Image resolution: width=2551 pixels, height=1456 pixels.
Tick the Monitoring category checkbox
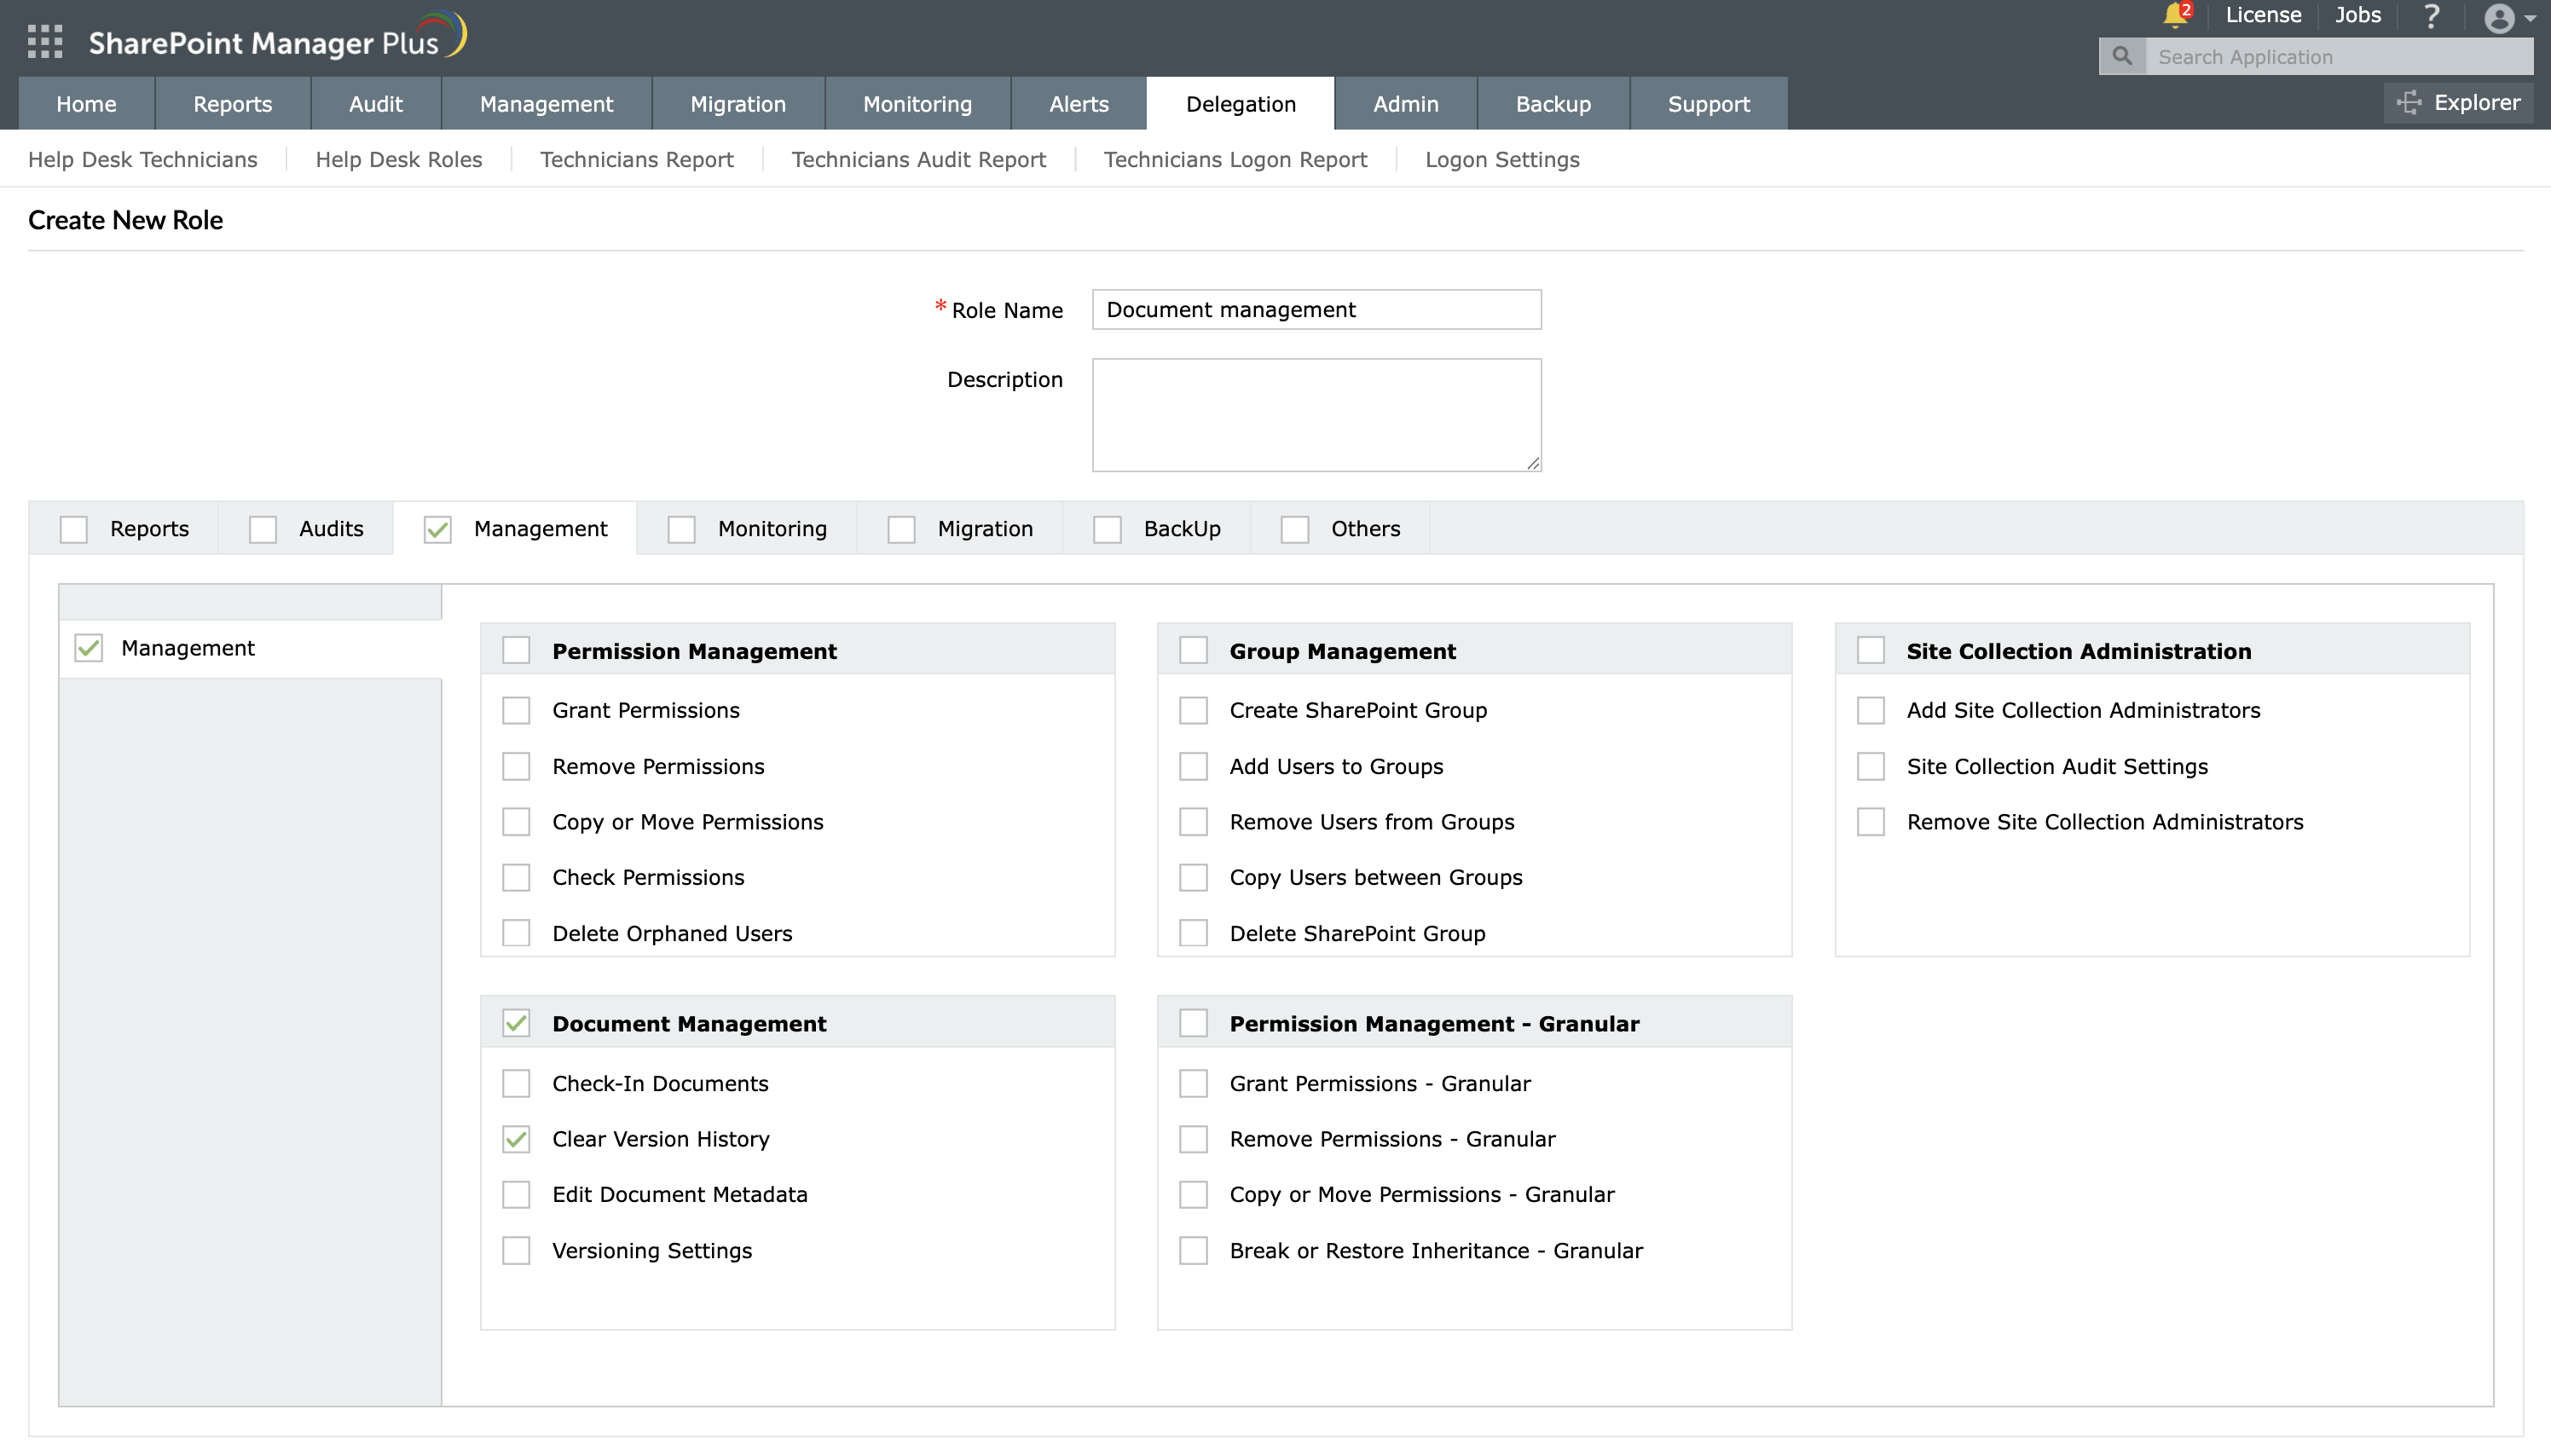point(682,529)
